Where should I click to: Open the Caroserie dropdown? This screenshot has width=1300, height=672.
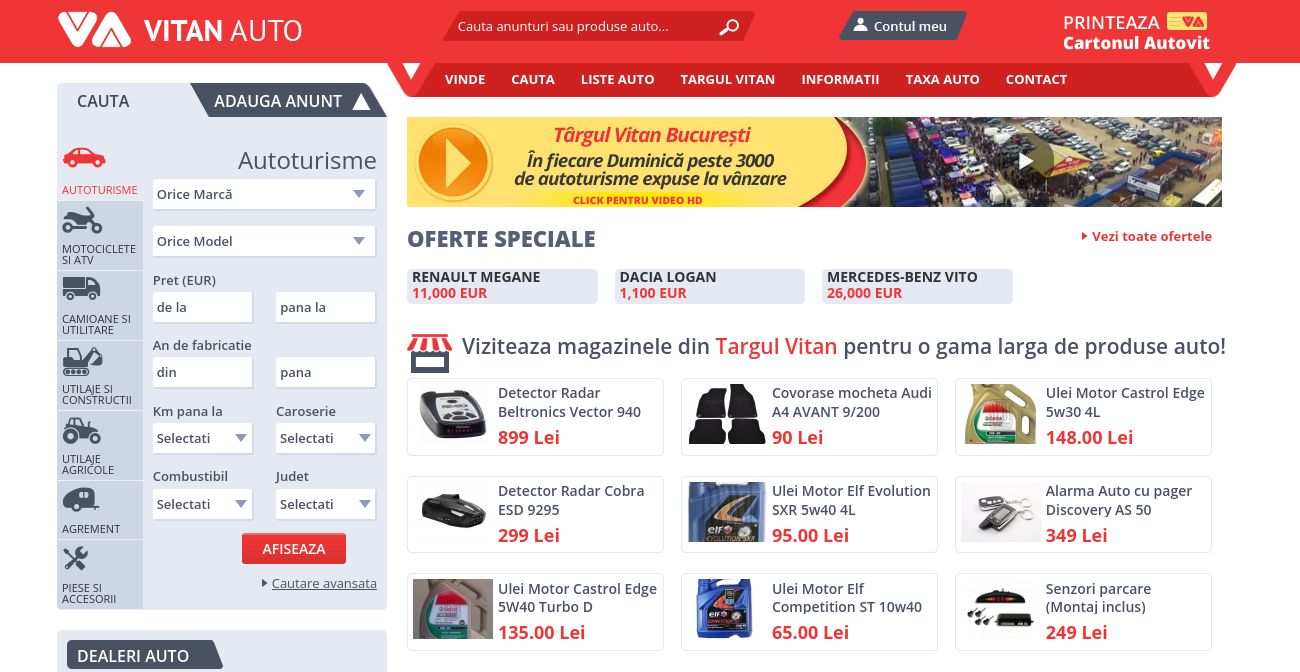[x=326, y=438]
